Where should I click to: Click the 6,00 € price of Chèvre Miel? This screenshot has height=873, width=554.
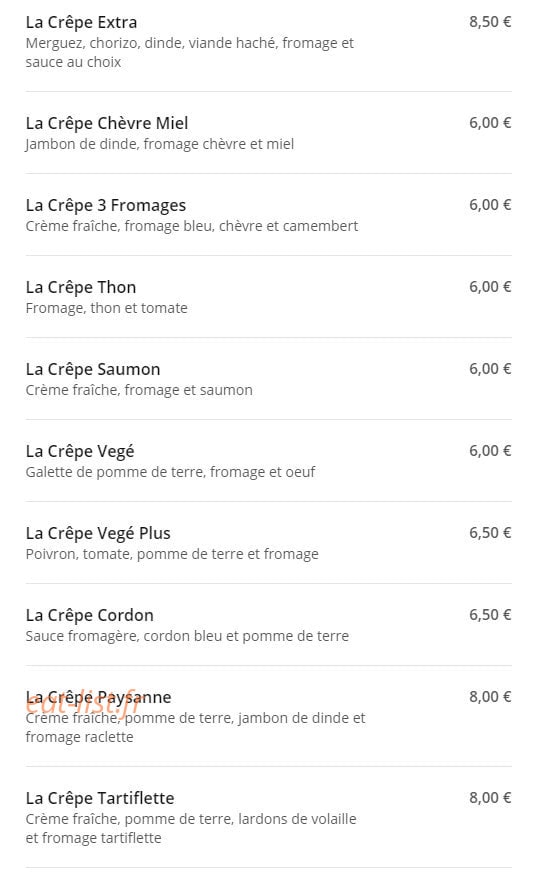point(490,123)
